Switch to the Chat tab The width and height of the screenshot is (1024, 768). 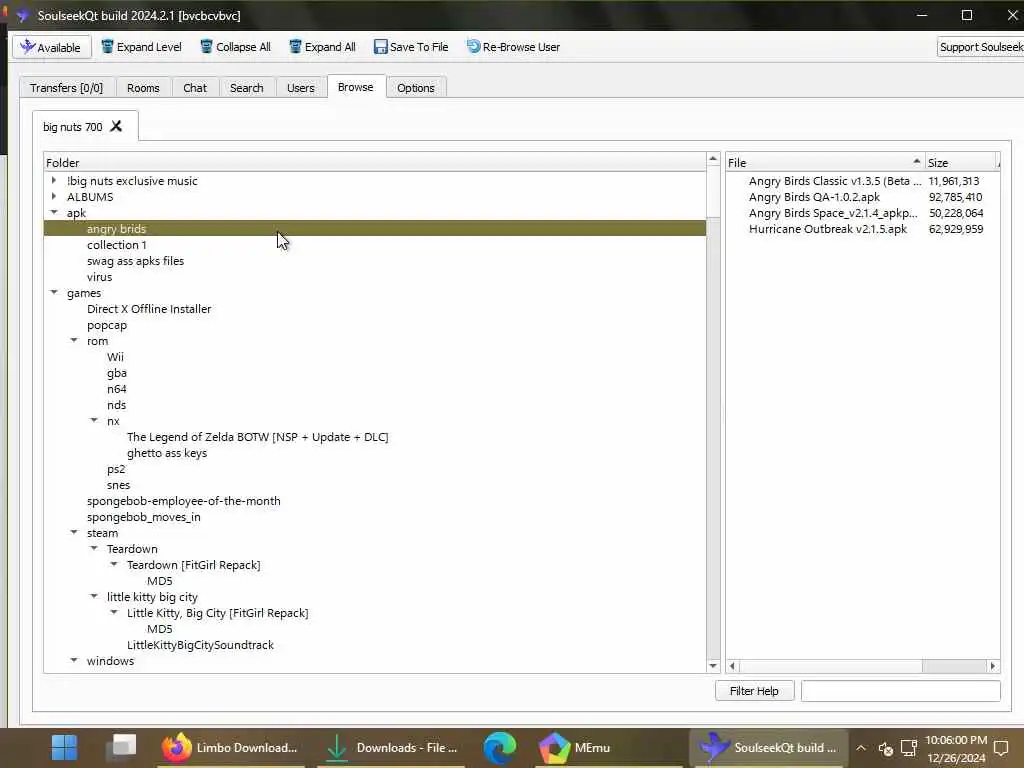click(195, 88)
